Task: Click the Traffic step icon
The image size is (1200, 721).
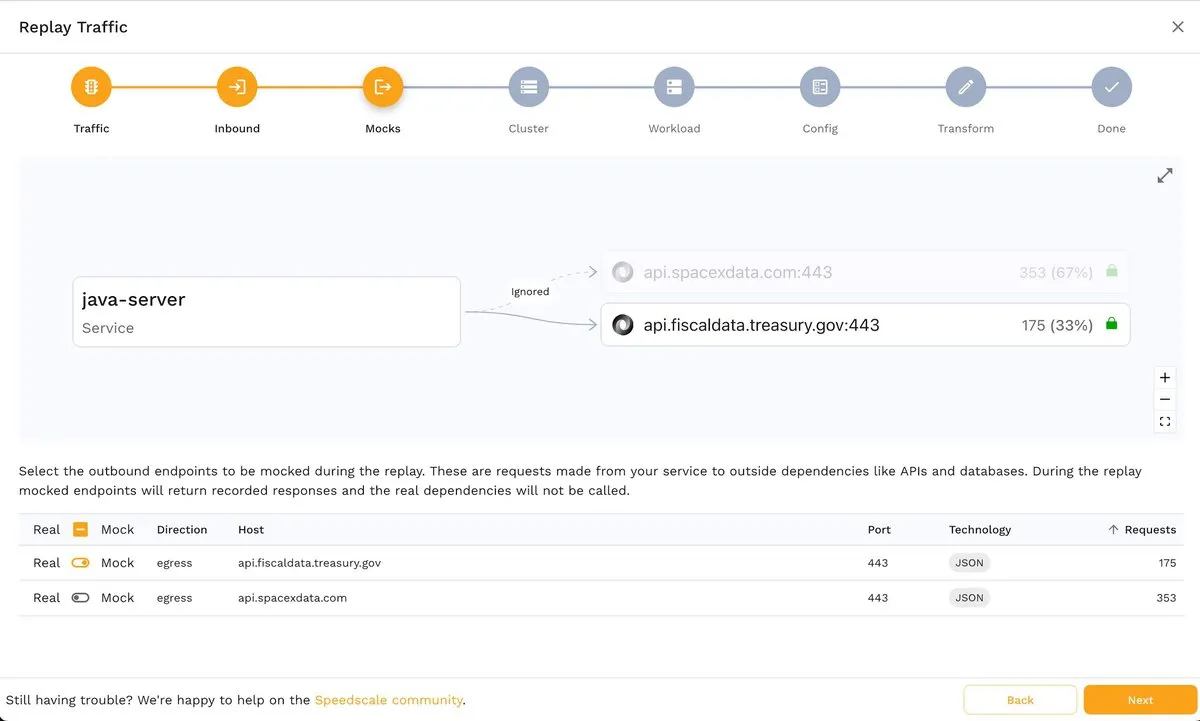Action: (91, 87)
